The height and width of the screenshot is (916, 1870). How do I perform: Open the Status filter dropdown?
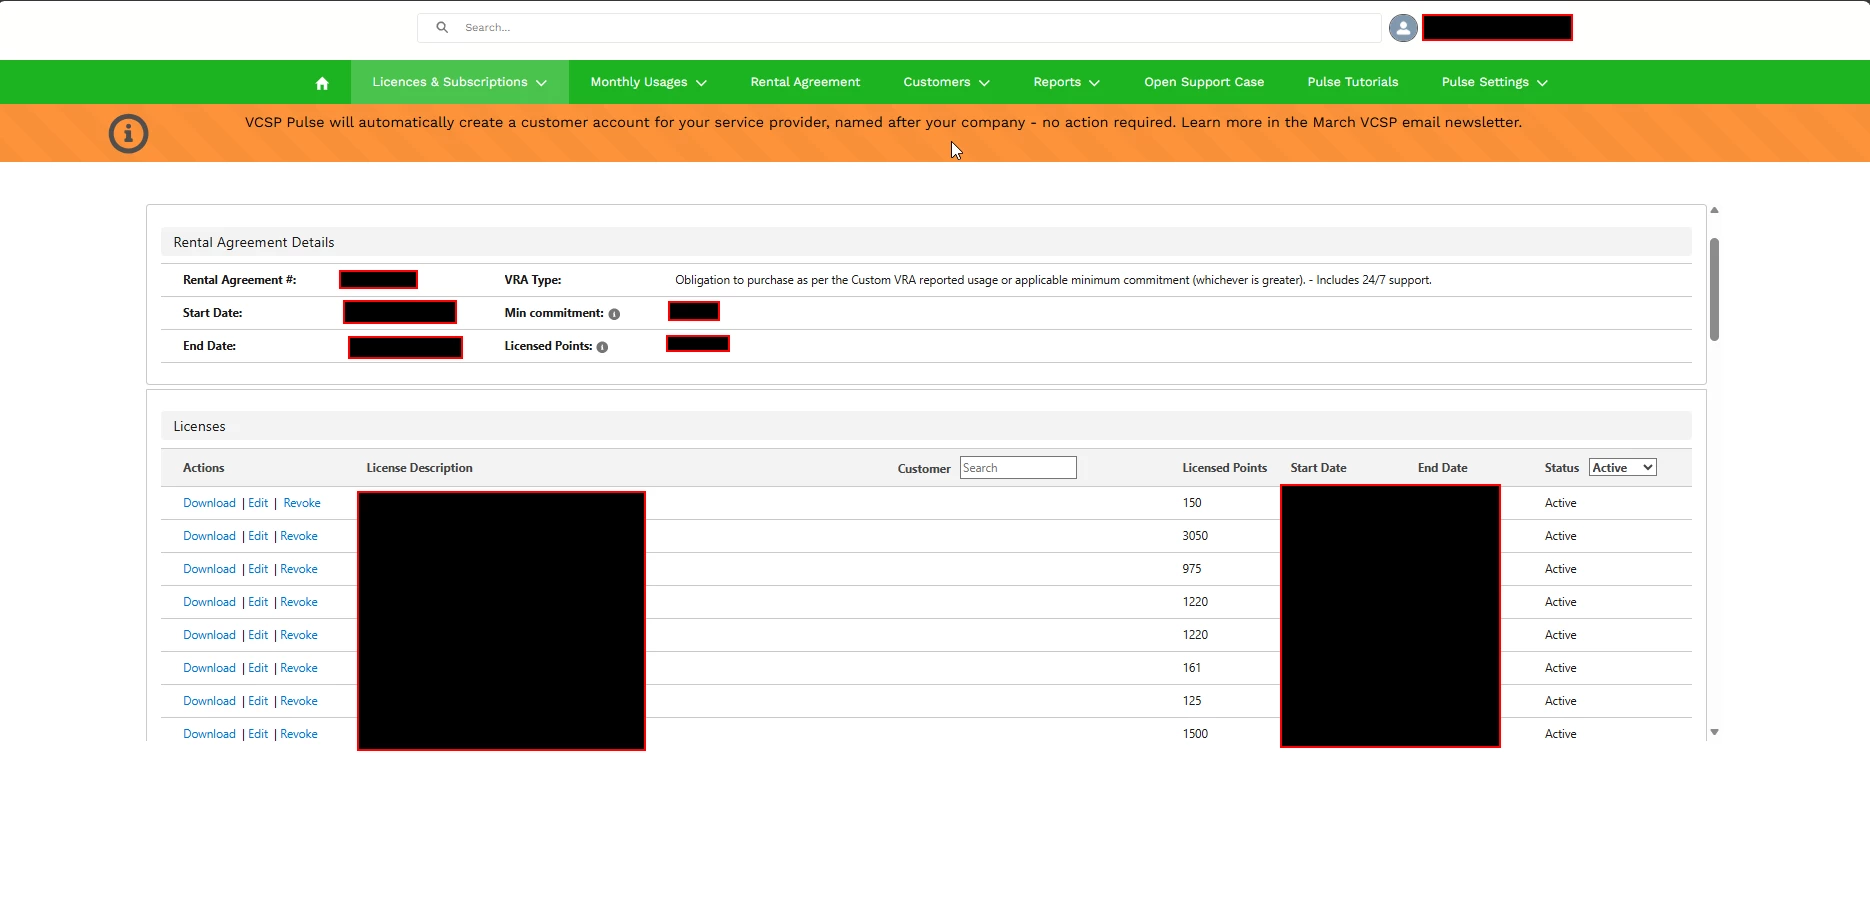pyautogui.click(x=1622, y=468)
